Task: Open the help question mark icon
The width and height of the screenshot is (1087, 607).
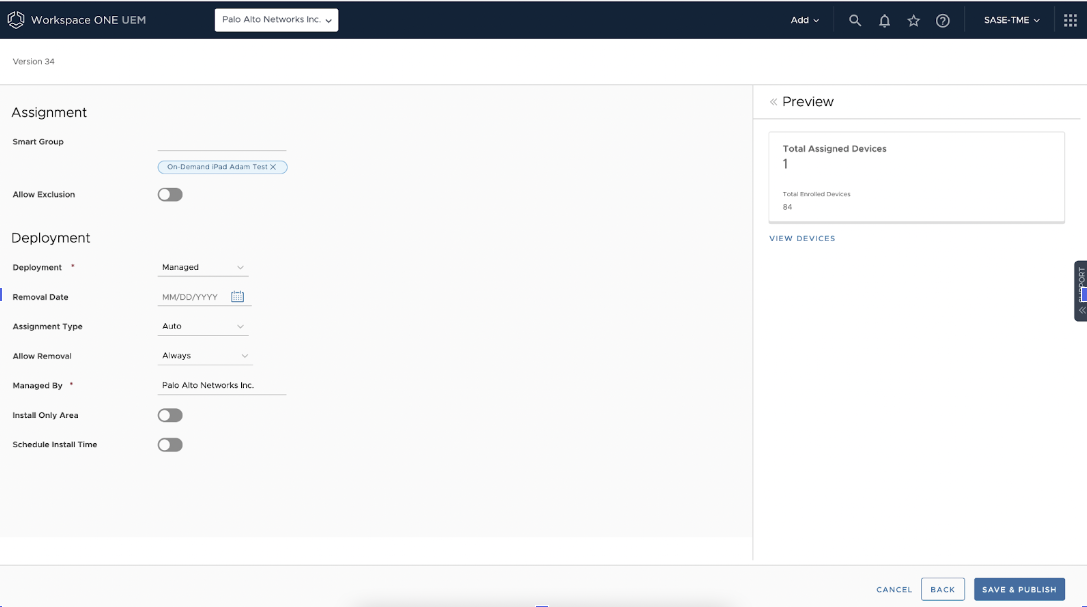Action: point(942,19)
